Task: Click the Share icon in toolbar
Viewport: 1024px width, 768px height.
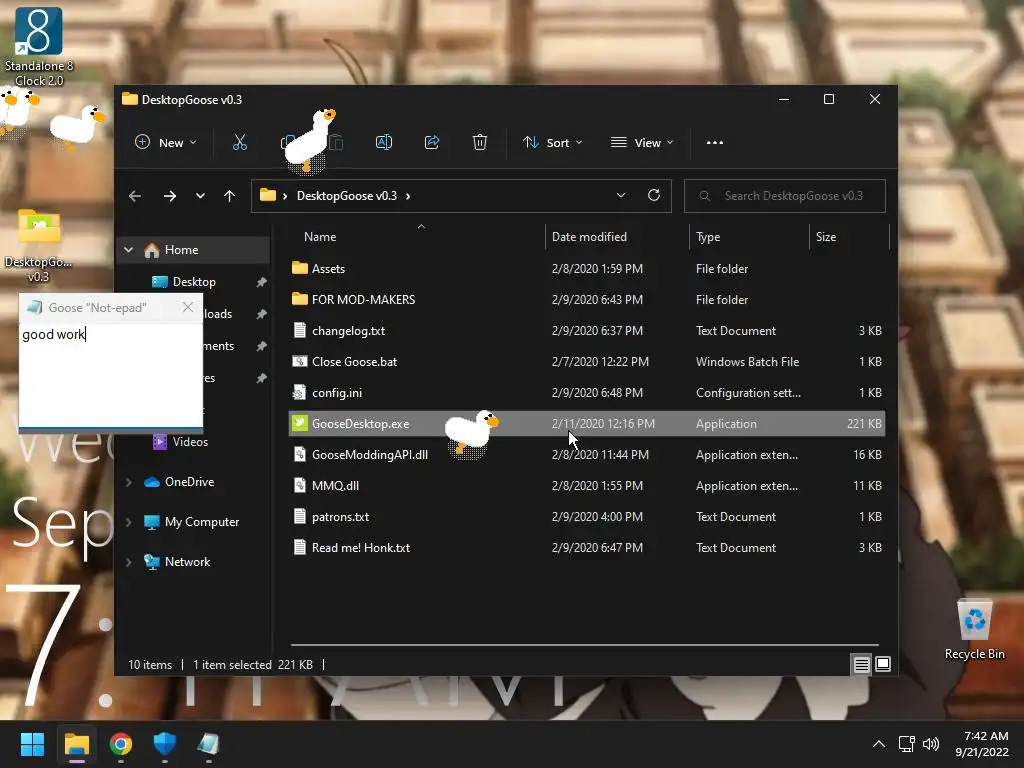Action: (x=432, y=142)
